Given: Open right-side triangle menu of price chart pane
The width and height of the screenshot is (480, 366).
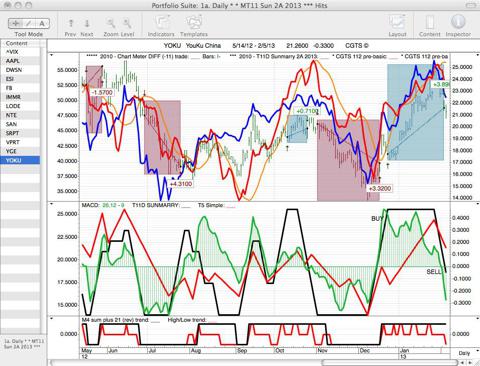Looking at the screenshot, I should [478, 55].
